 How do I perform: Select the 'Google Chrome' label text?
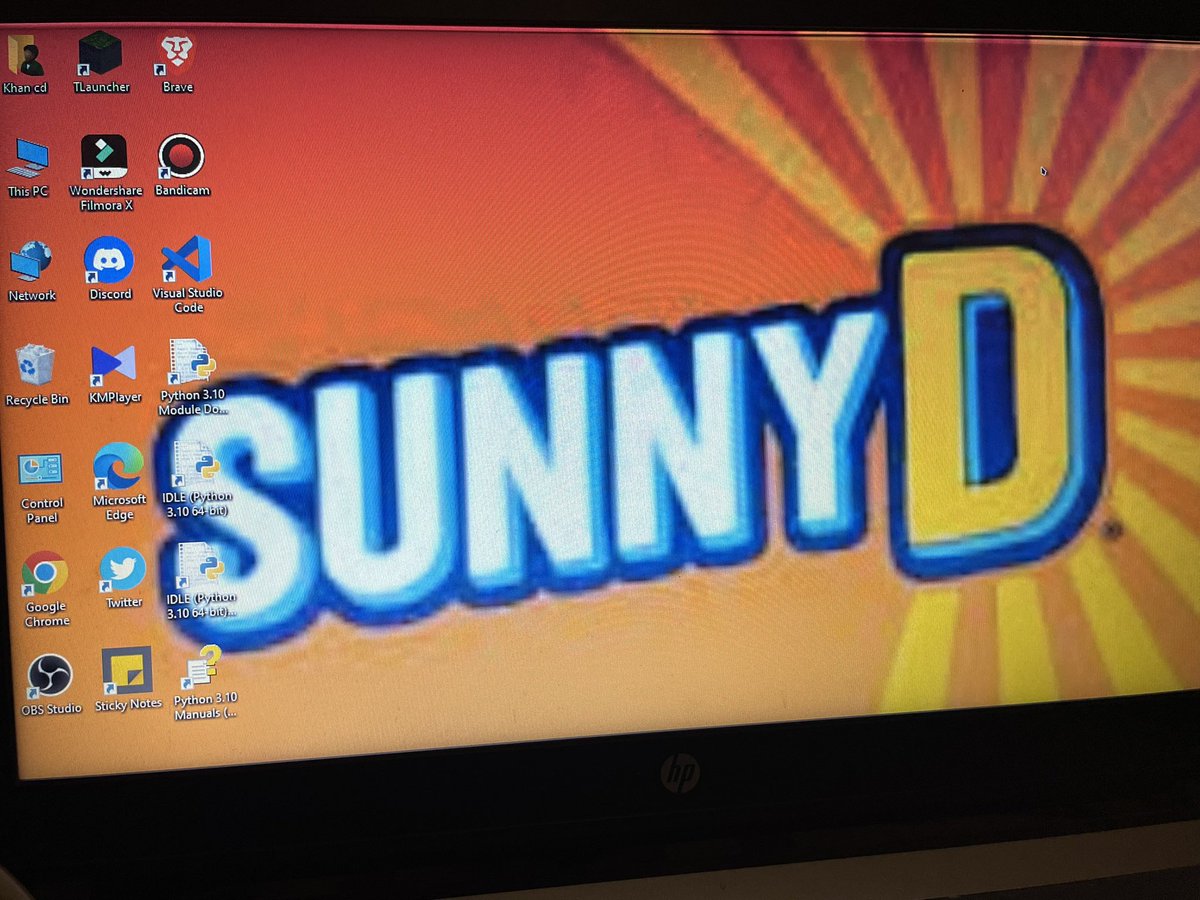[47, 614]
